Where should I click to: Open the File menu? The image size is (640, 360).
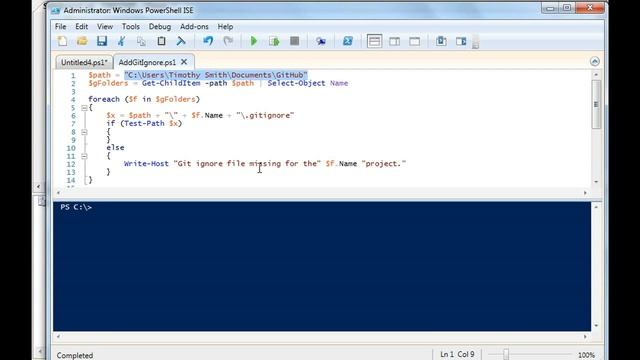click(x=60, y=27)
